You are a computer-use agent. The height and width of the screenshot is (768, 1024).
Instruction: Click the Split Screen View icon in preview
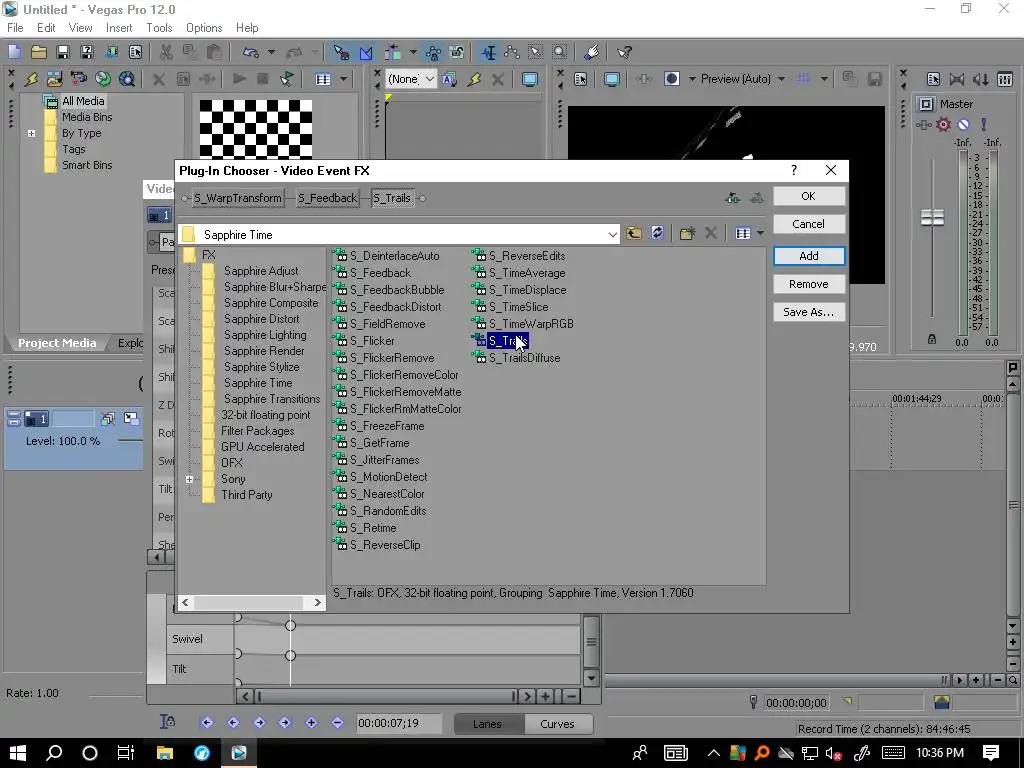tap(671, 79)
